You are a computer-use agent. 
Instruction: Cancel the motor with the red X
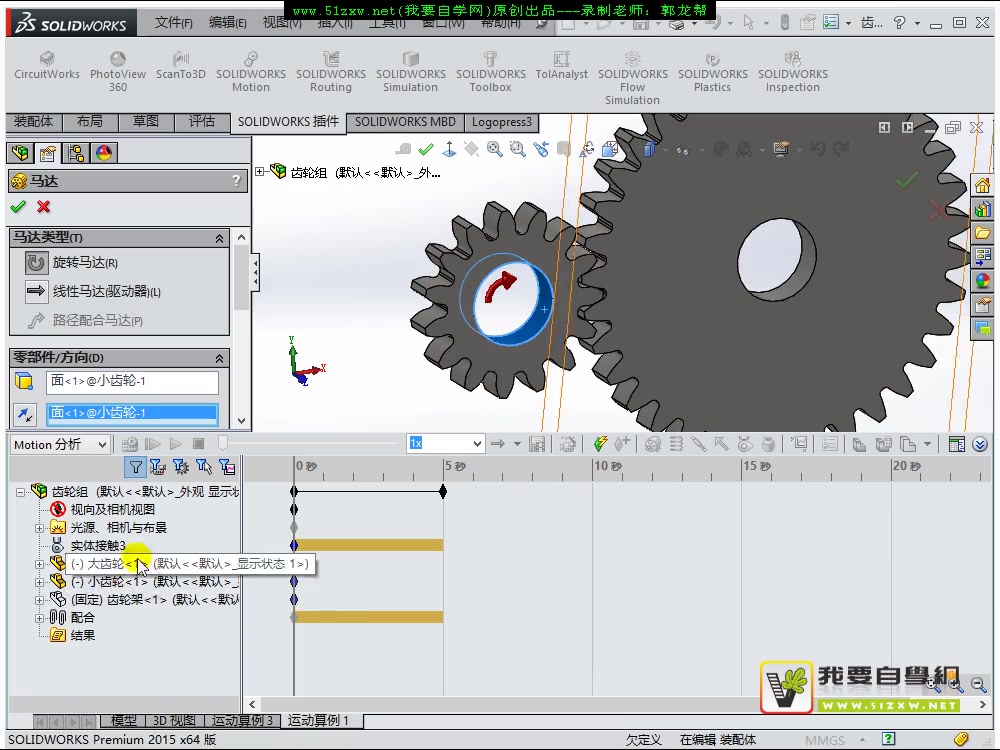(x=43, y=207)
